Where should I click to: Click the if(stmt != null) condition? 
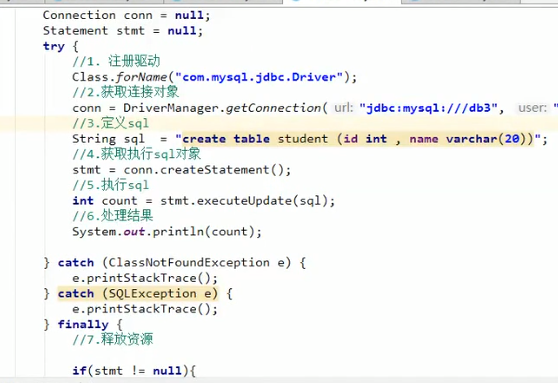click(134, 371)
